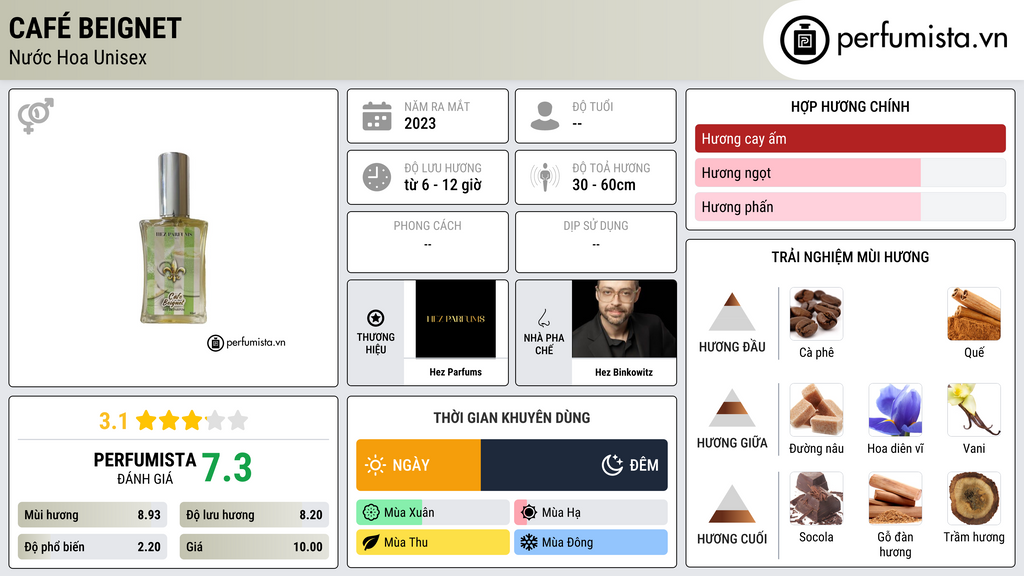The height and width of the screenshot is (576, 1024).
Task: Click the 3.1 star rating
Action: coord(173,421)
